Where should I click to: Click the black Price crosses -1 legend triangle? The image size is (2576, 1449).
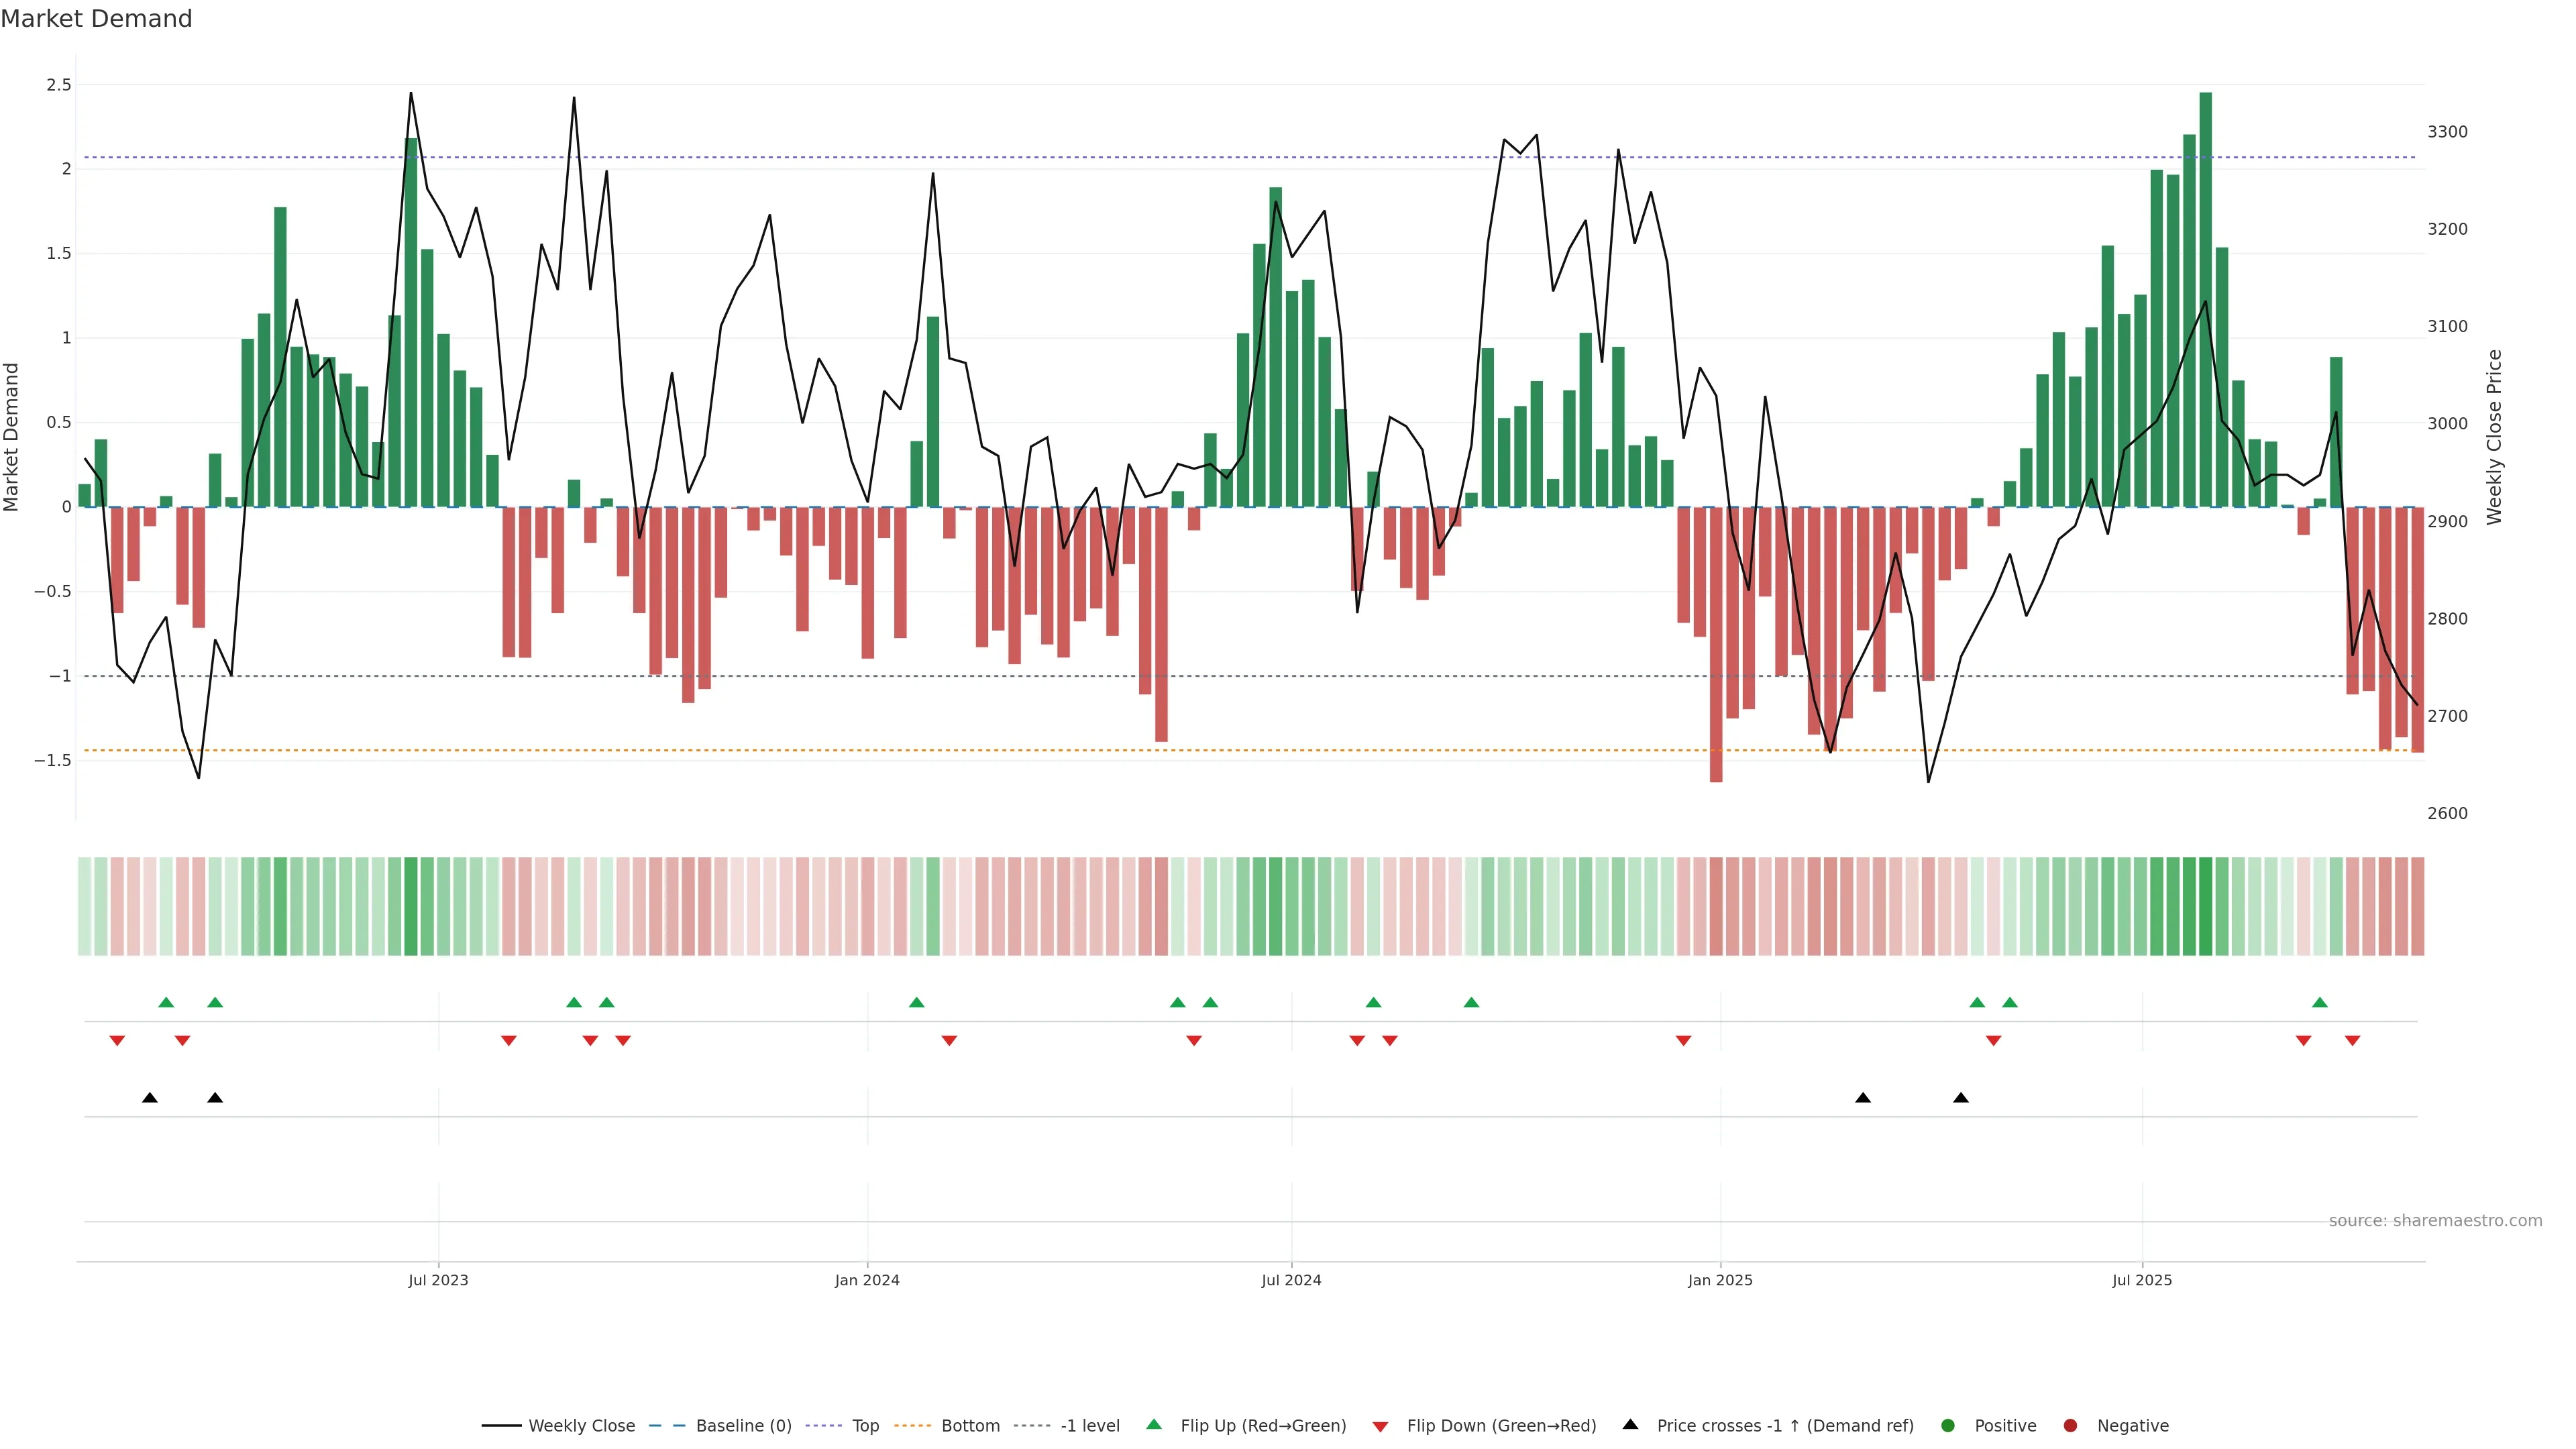click(x=1630, y=1424)
